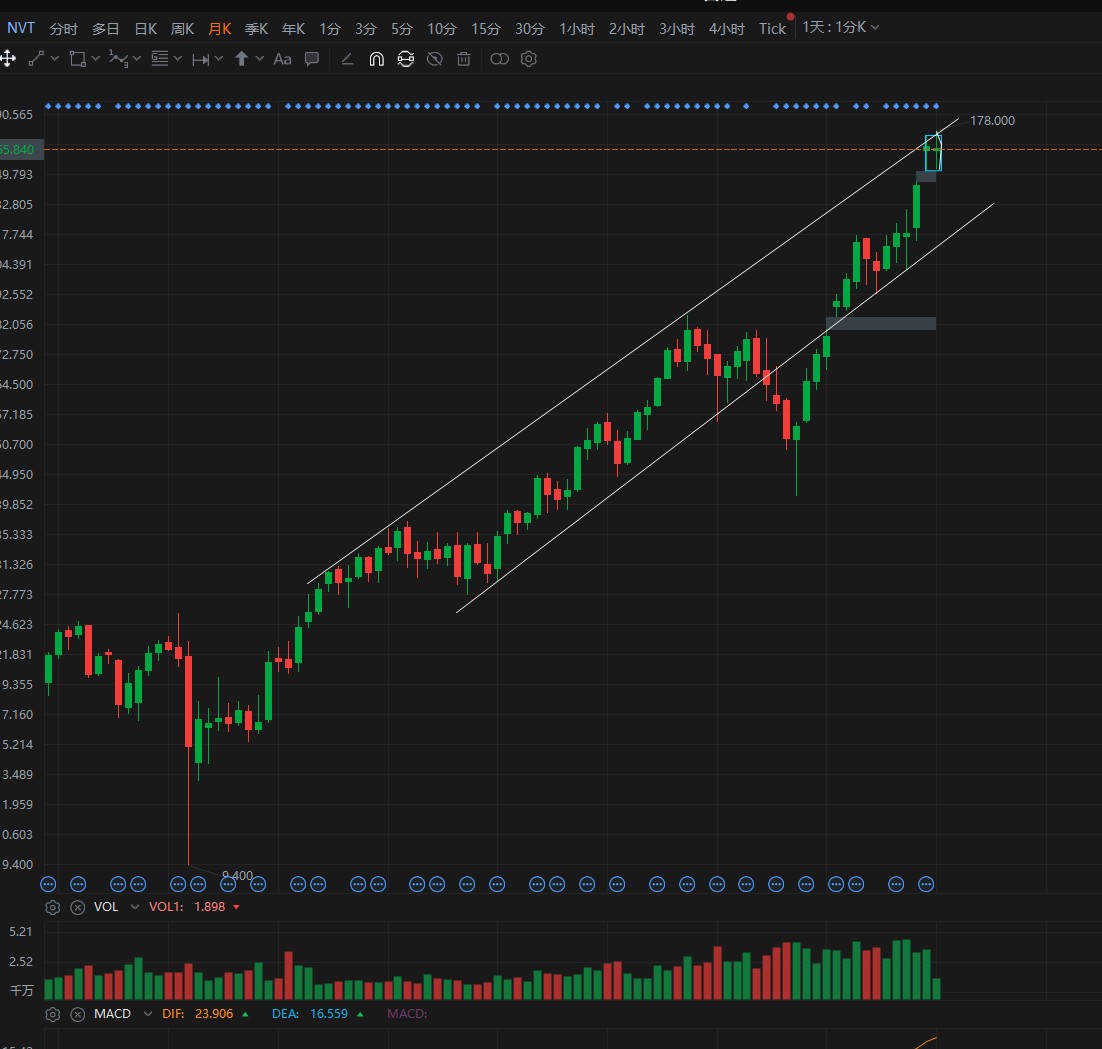Open the VOL indicator selector dropdown
Viewport: 1102px width, 1049px height.
(x=134, y=906)
